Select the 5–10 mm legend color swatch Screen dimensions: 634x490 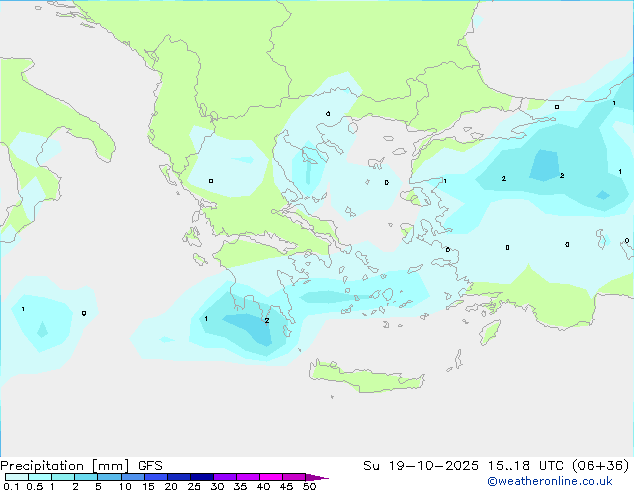tap(109, 477)
